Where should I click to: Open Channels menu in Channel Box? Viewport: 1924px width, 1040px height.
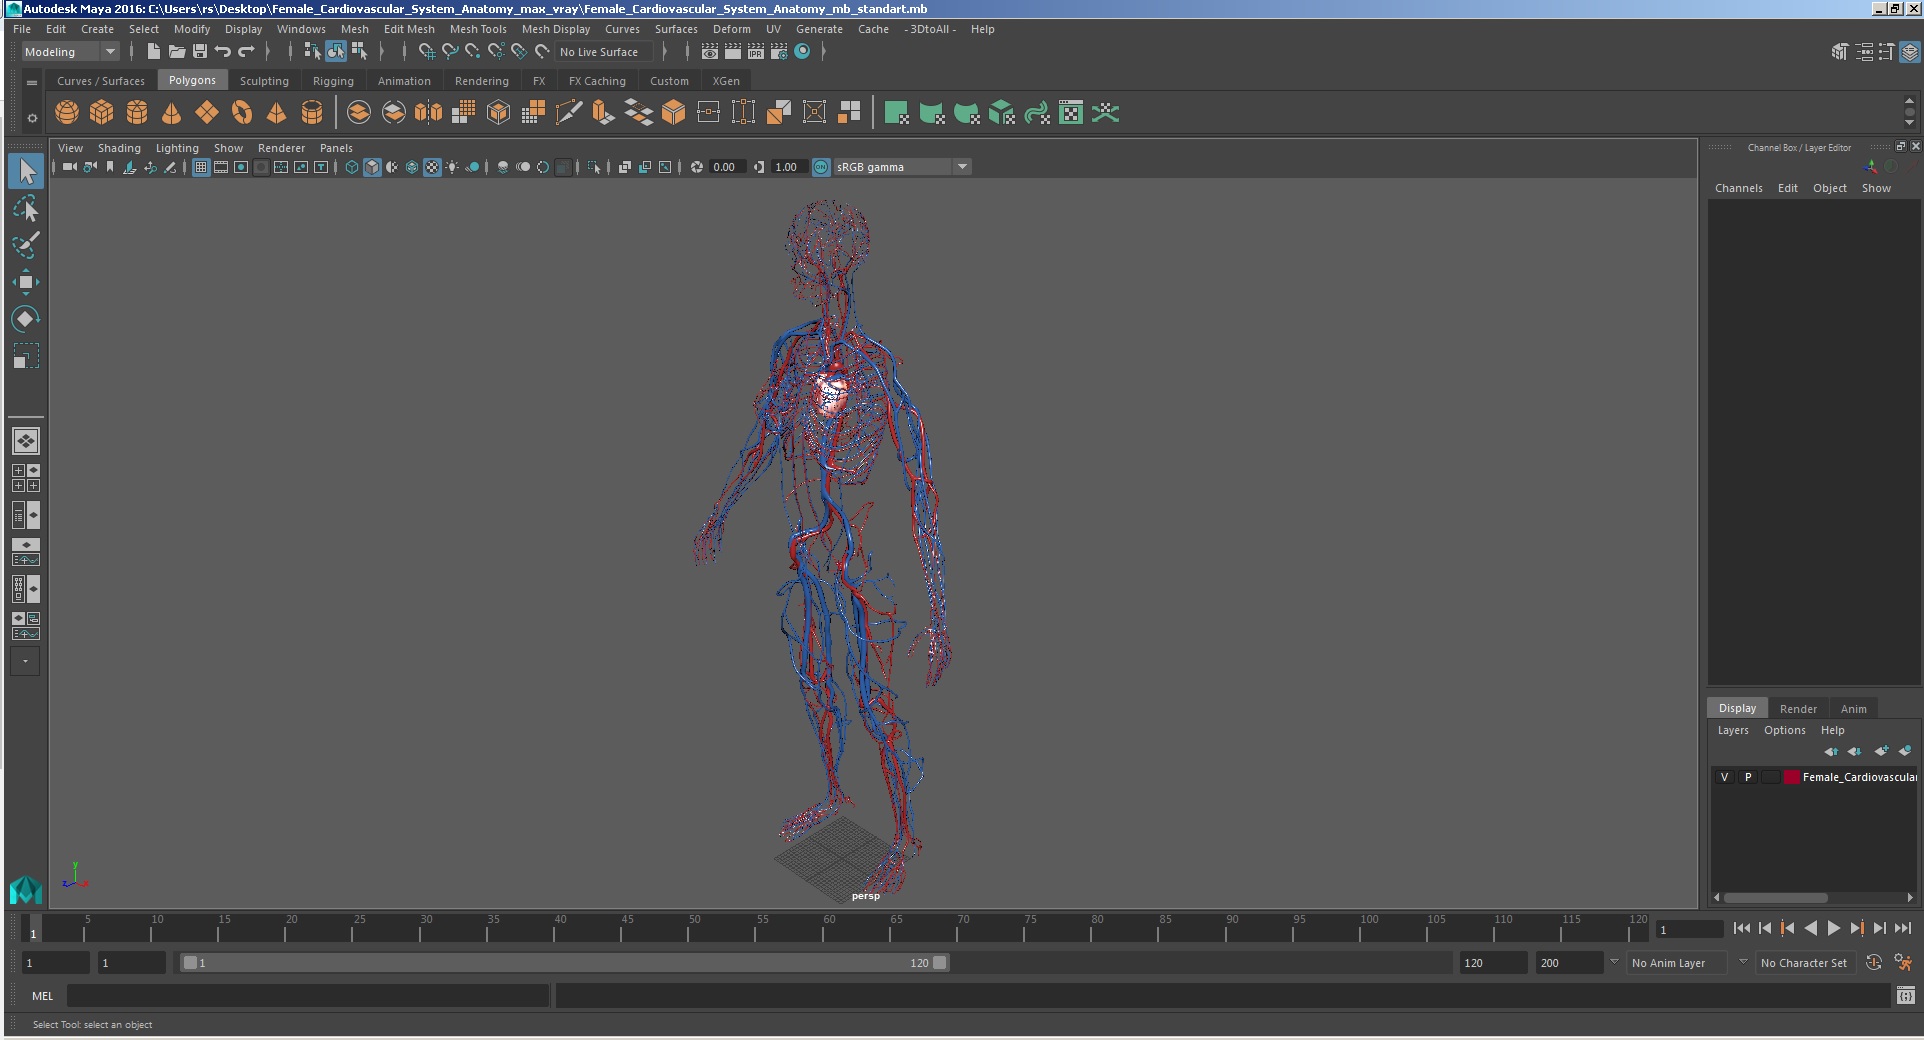(1738, 188)
